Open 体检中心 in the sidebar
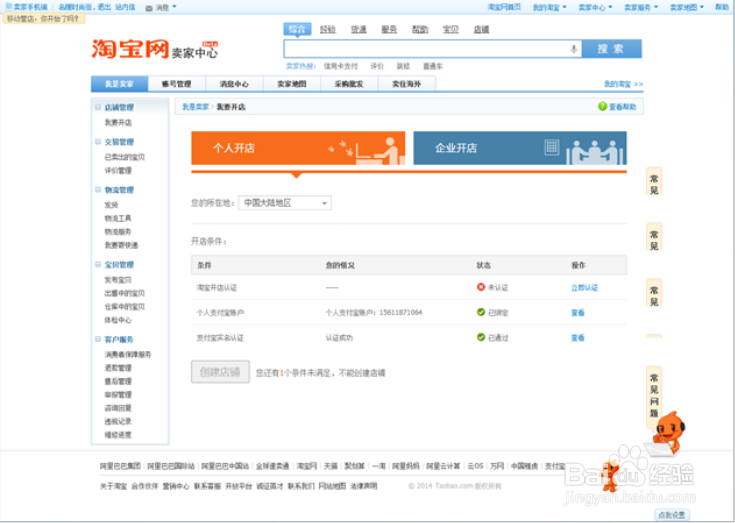735x523 pixels. (x=118, y=320)
